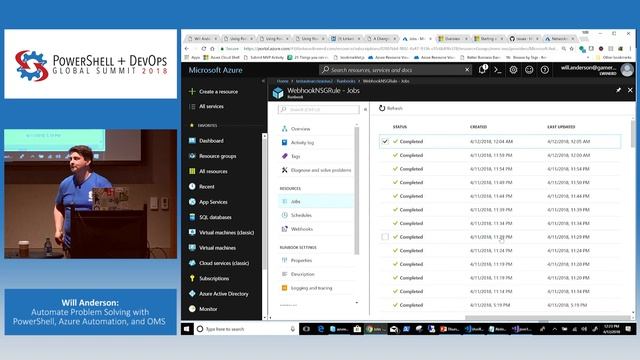Sort by the Status column header
640x360 pixels.
pyautogui.click(x=400, y=127)
